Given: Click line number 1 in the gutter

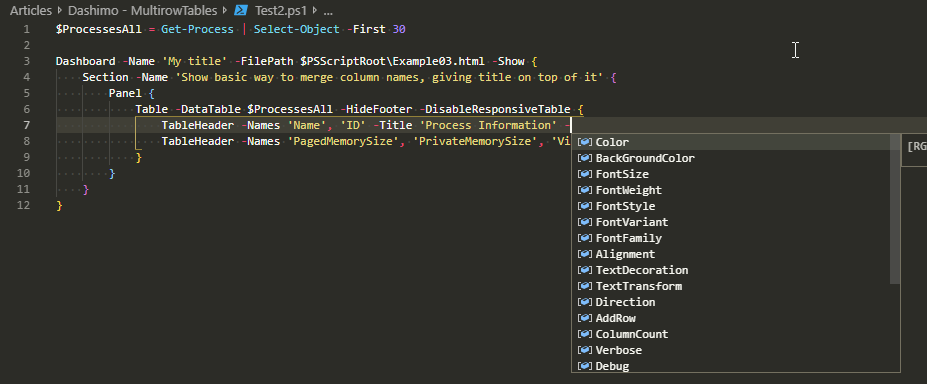Looking at the screenshot, I should click(x=27, y=29).
